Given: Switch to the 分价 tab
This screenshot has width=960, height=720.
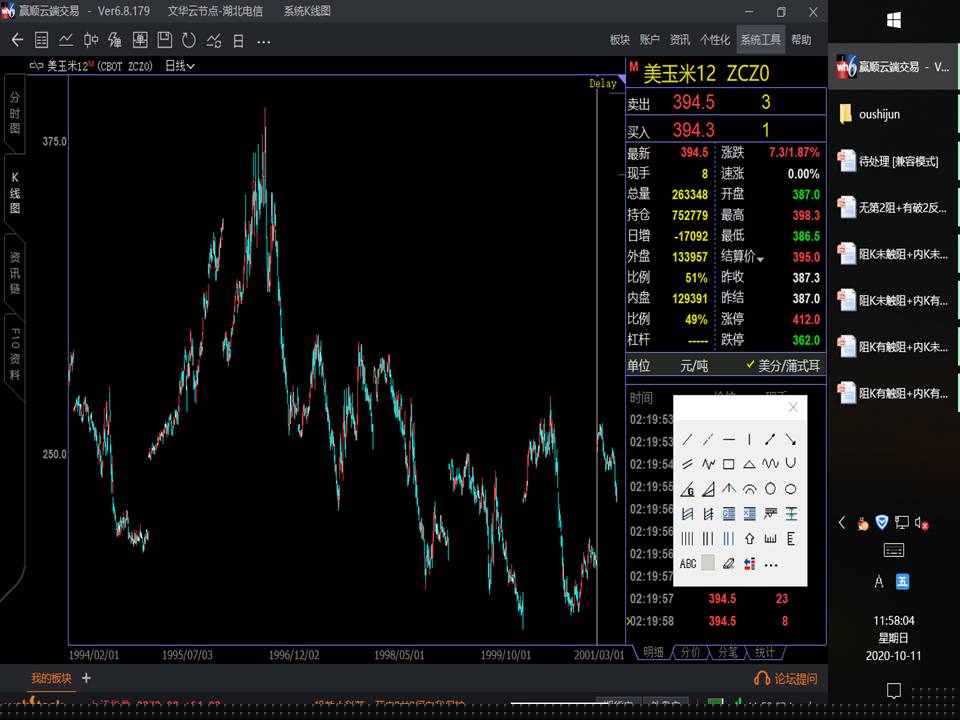Looking at the screenshot, I should pyautogui.click(x=690, y=652).
